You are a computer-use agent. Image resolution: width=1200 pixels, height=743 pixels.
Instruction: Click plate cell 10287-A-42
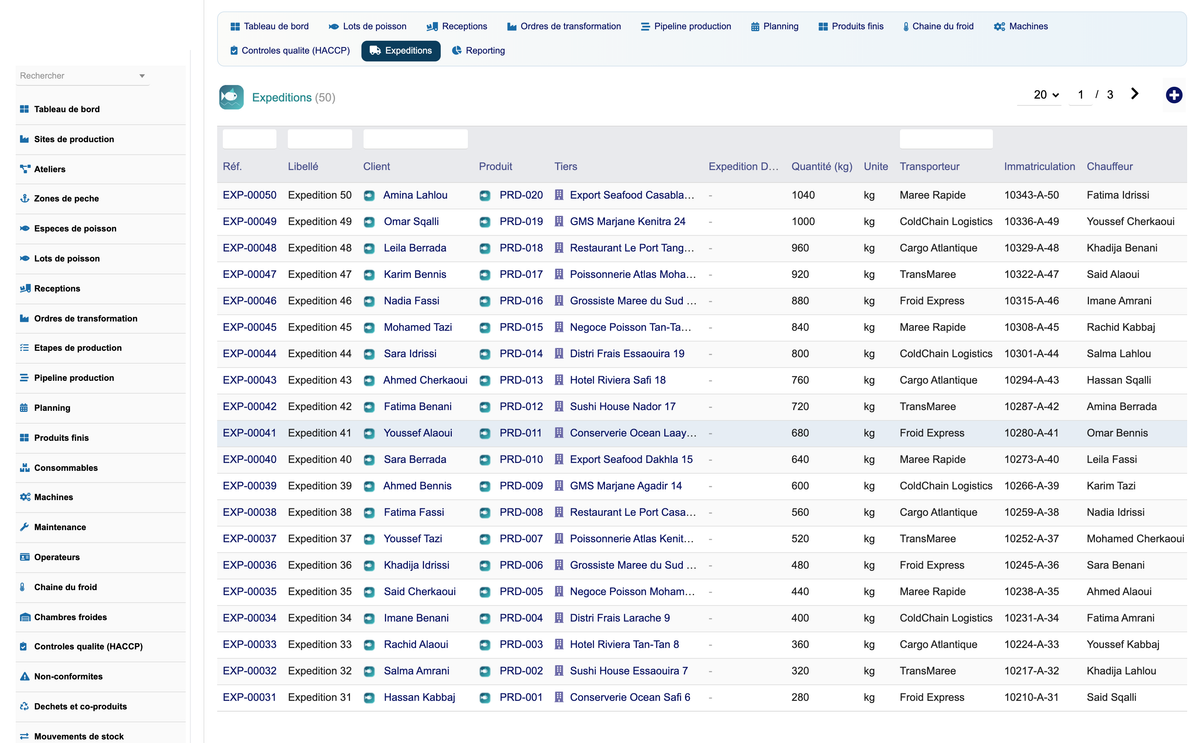[1031, 407]
